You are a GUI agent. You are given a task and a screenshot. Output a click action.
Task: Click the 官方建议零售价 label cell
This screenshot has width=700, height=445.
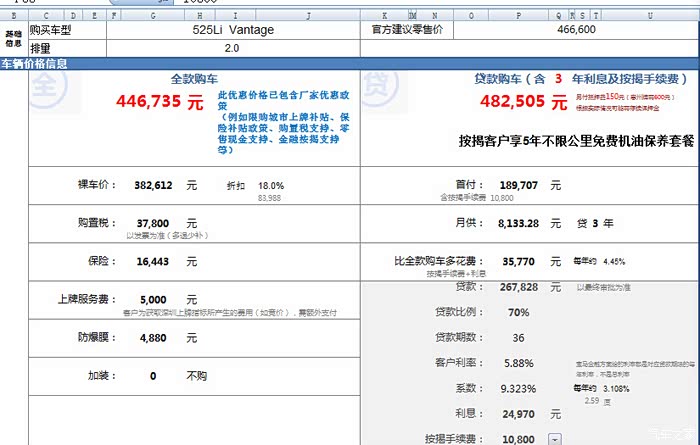tap(407, 30)
